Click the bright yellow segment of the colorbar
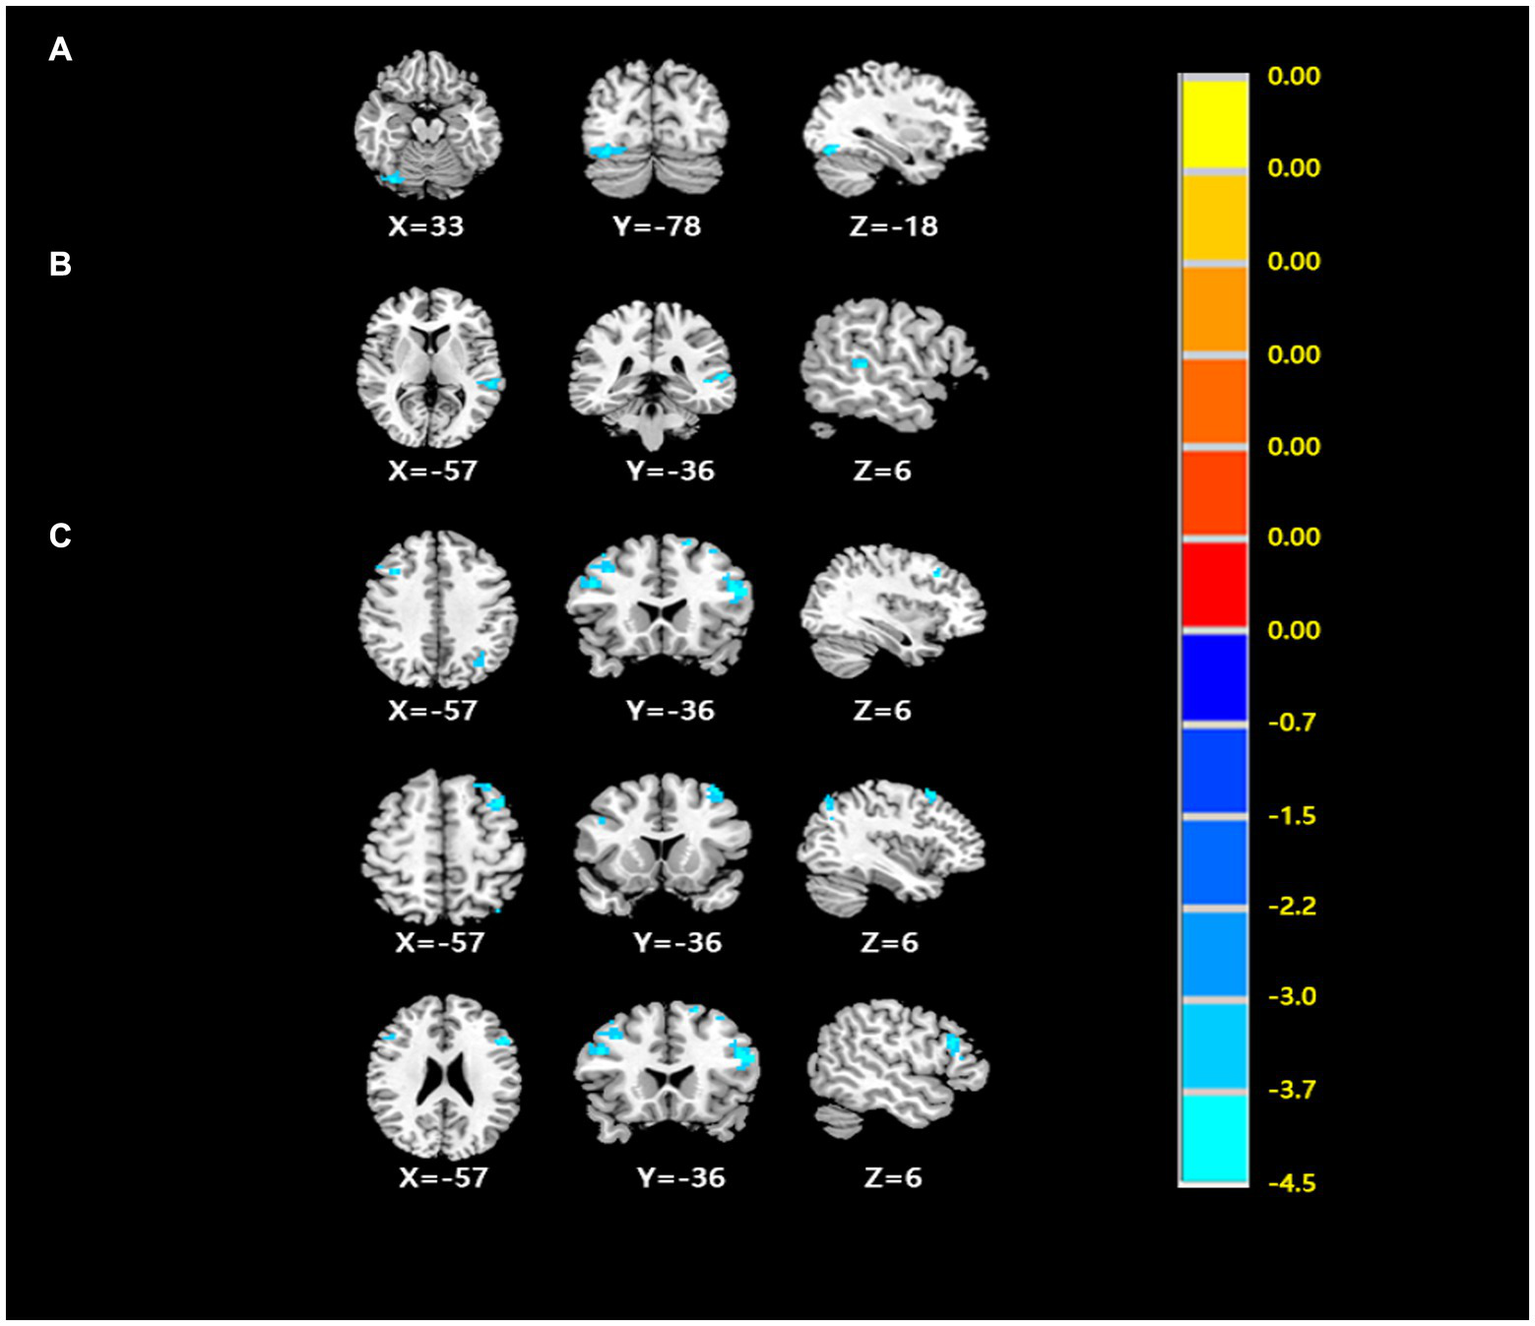 (x=1214, y=122)
